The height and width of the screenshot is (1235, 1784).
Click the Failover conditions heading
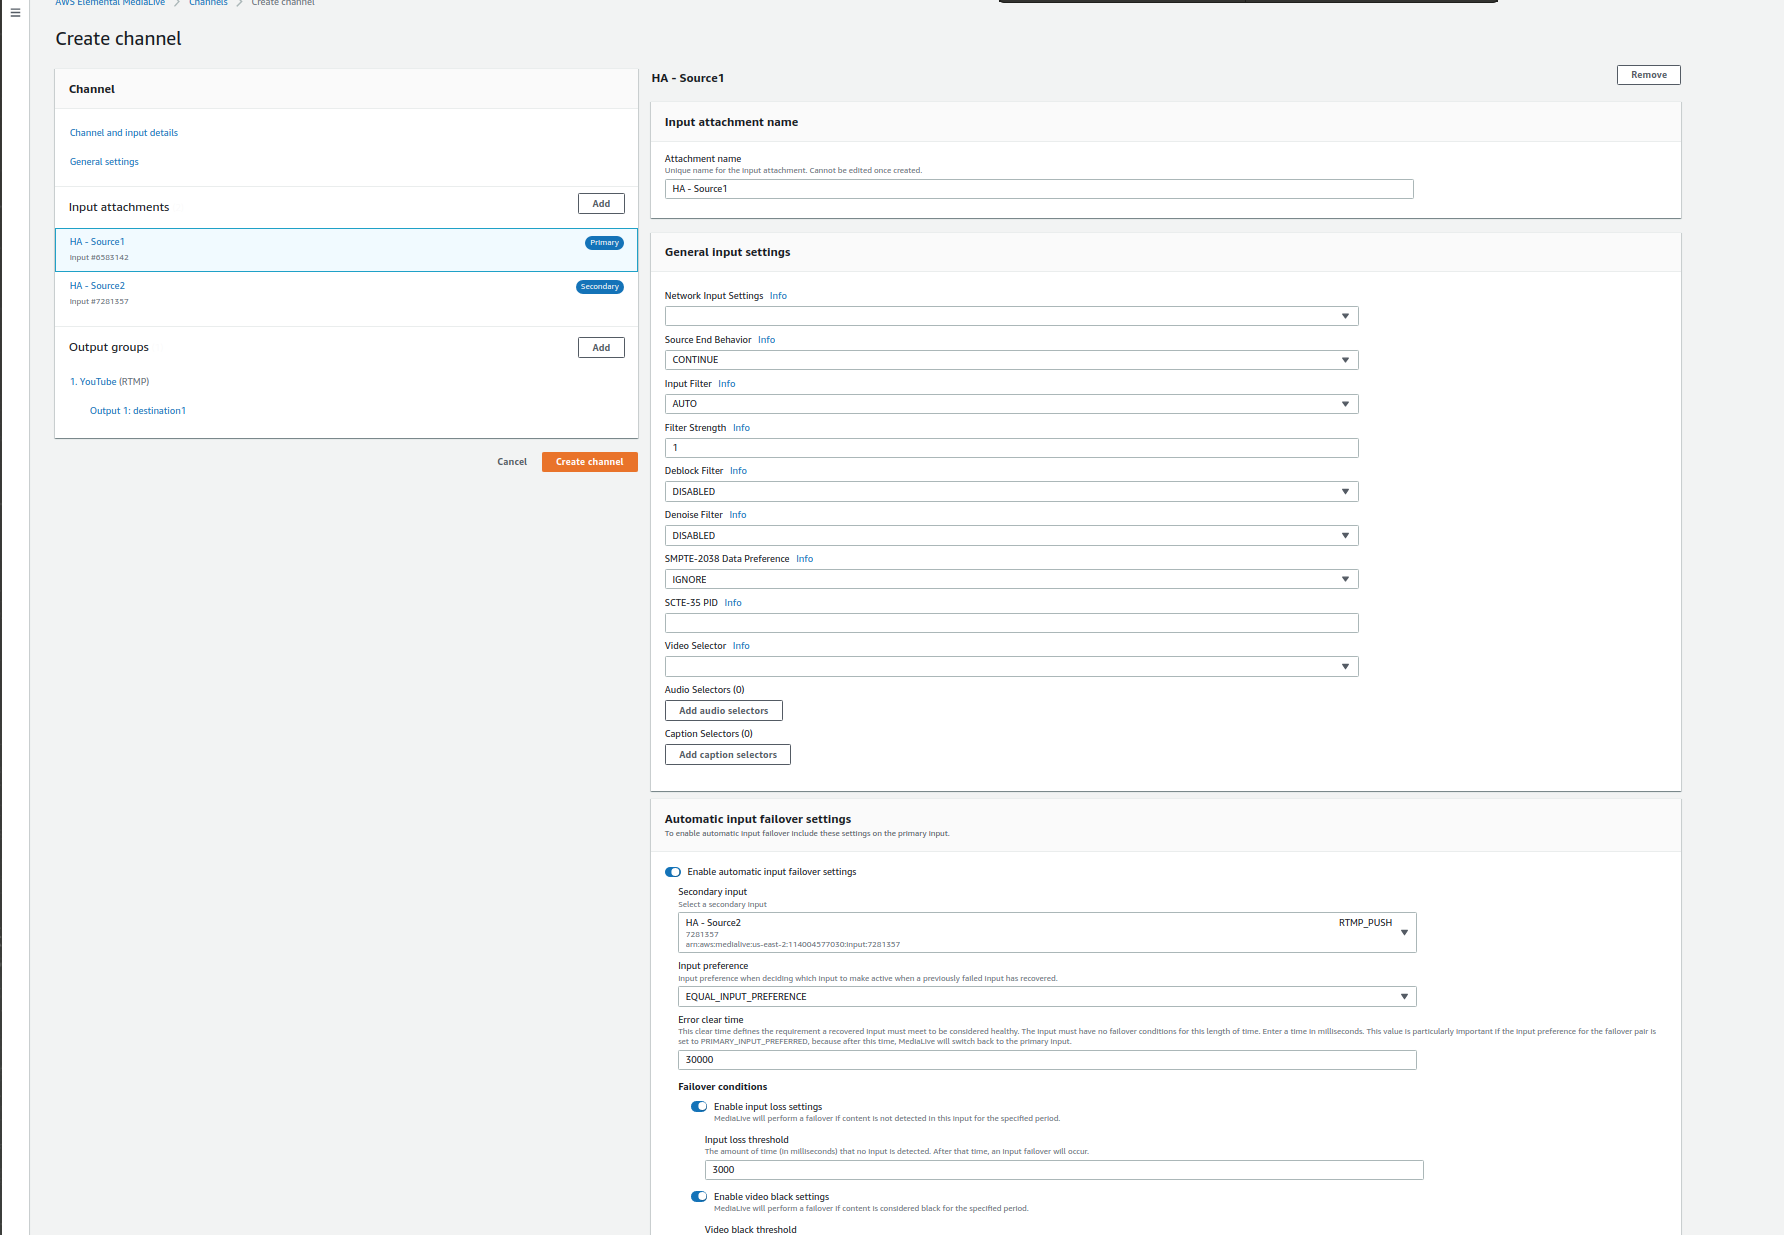(723, 1087)
